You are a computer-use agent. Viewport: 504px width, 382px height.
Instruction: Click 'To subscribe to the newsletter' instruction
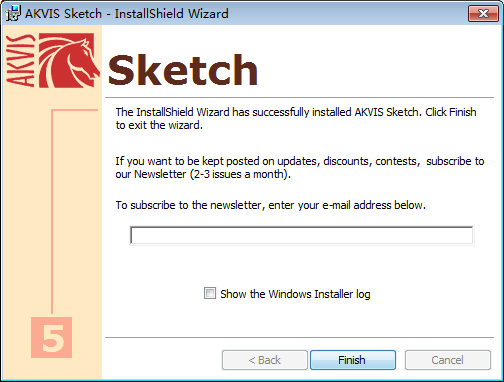point(270,205)
